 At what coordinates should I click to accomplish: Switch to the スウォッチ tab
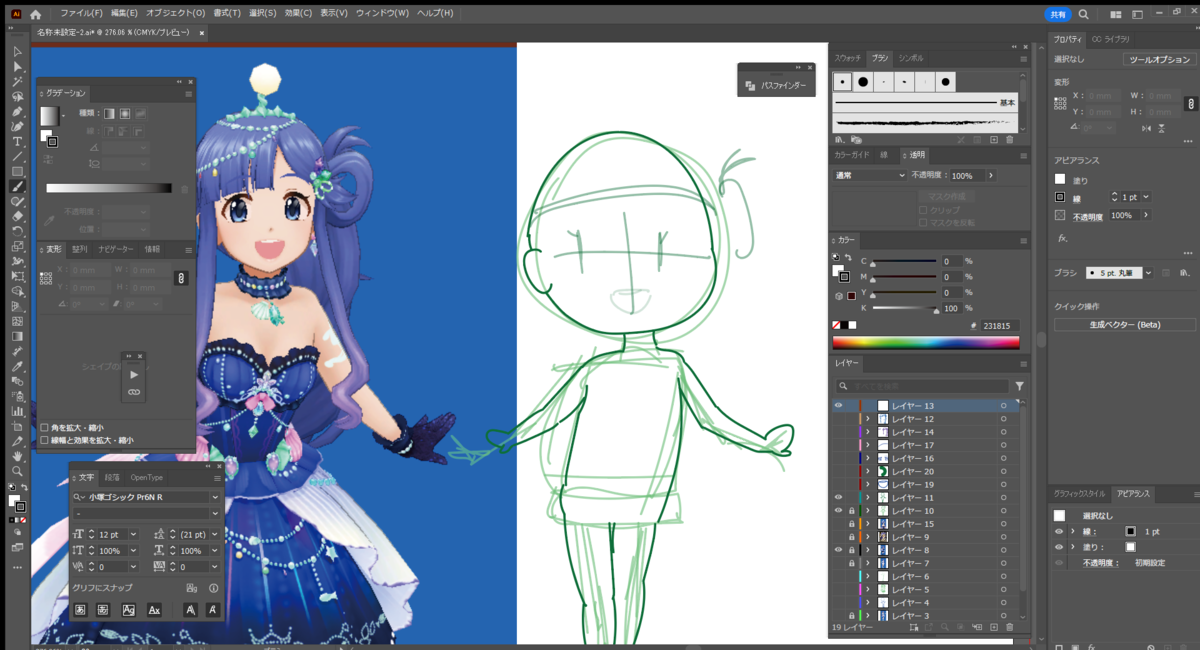[848, 58]
